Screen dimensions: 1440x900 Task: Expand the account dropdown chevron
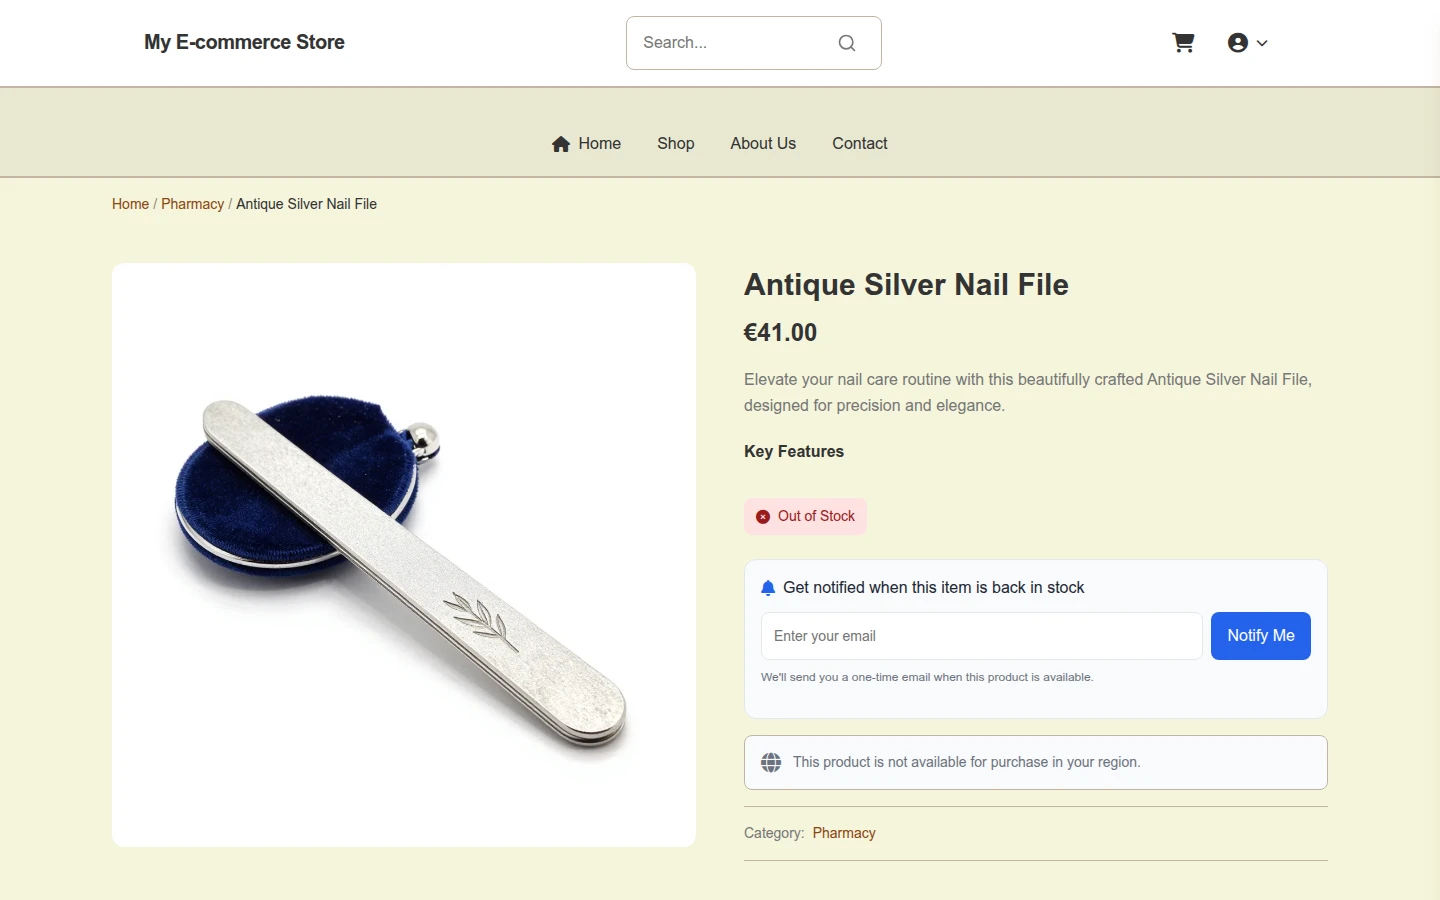[x=1262, y=43]
